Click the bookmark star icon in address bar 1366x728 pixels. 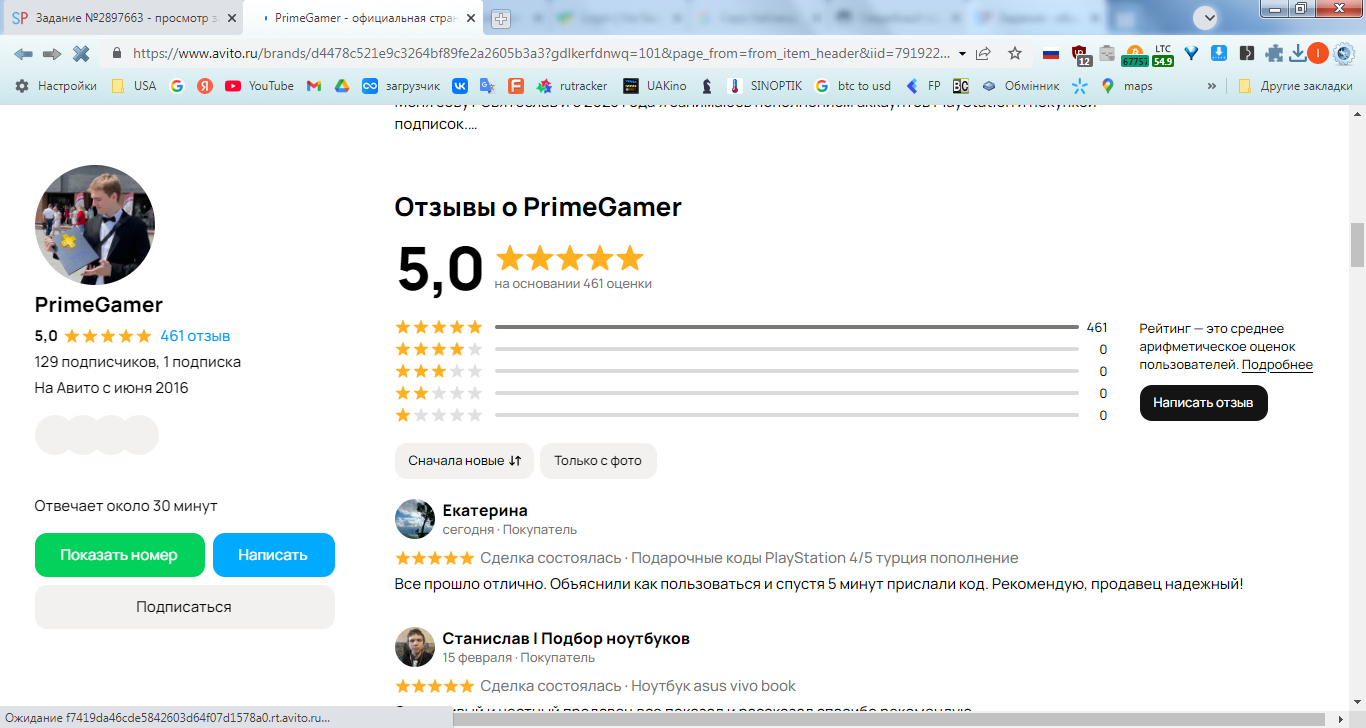coord(1015,54)
